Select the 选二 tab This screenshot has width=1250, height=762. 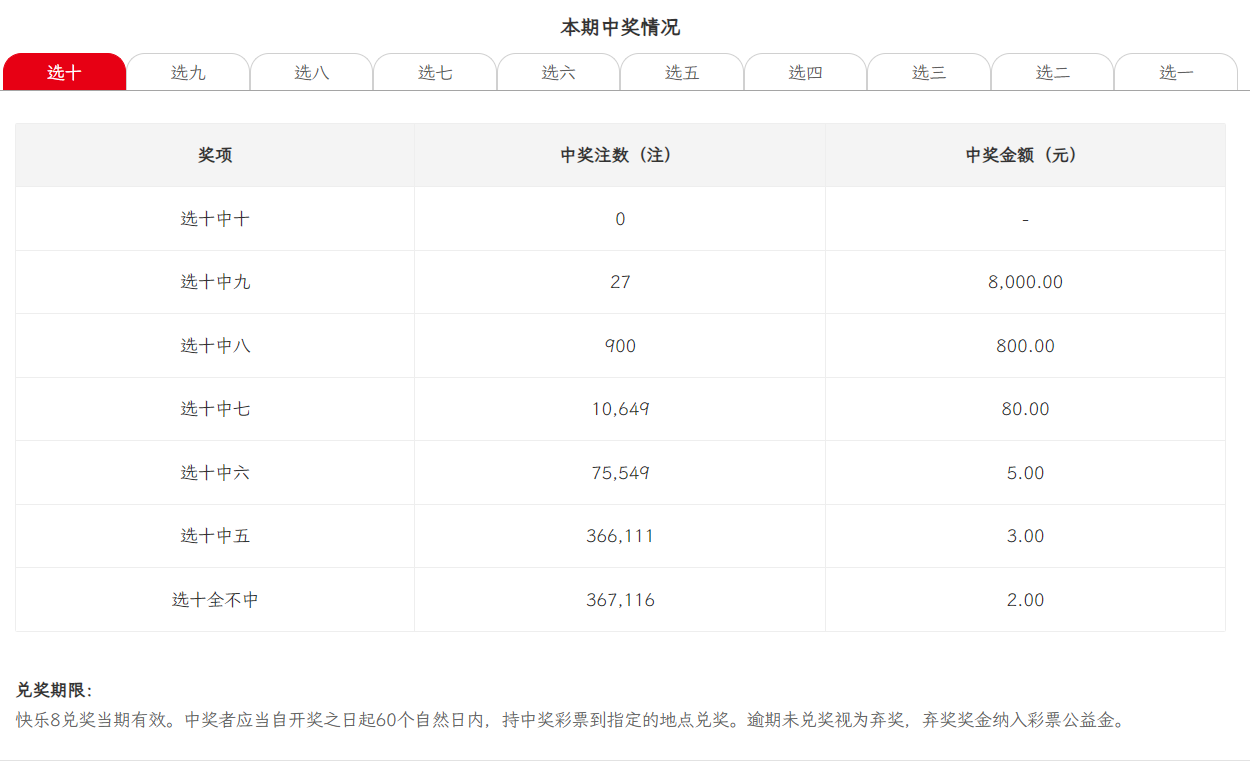coord(1052,72)
